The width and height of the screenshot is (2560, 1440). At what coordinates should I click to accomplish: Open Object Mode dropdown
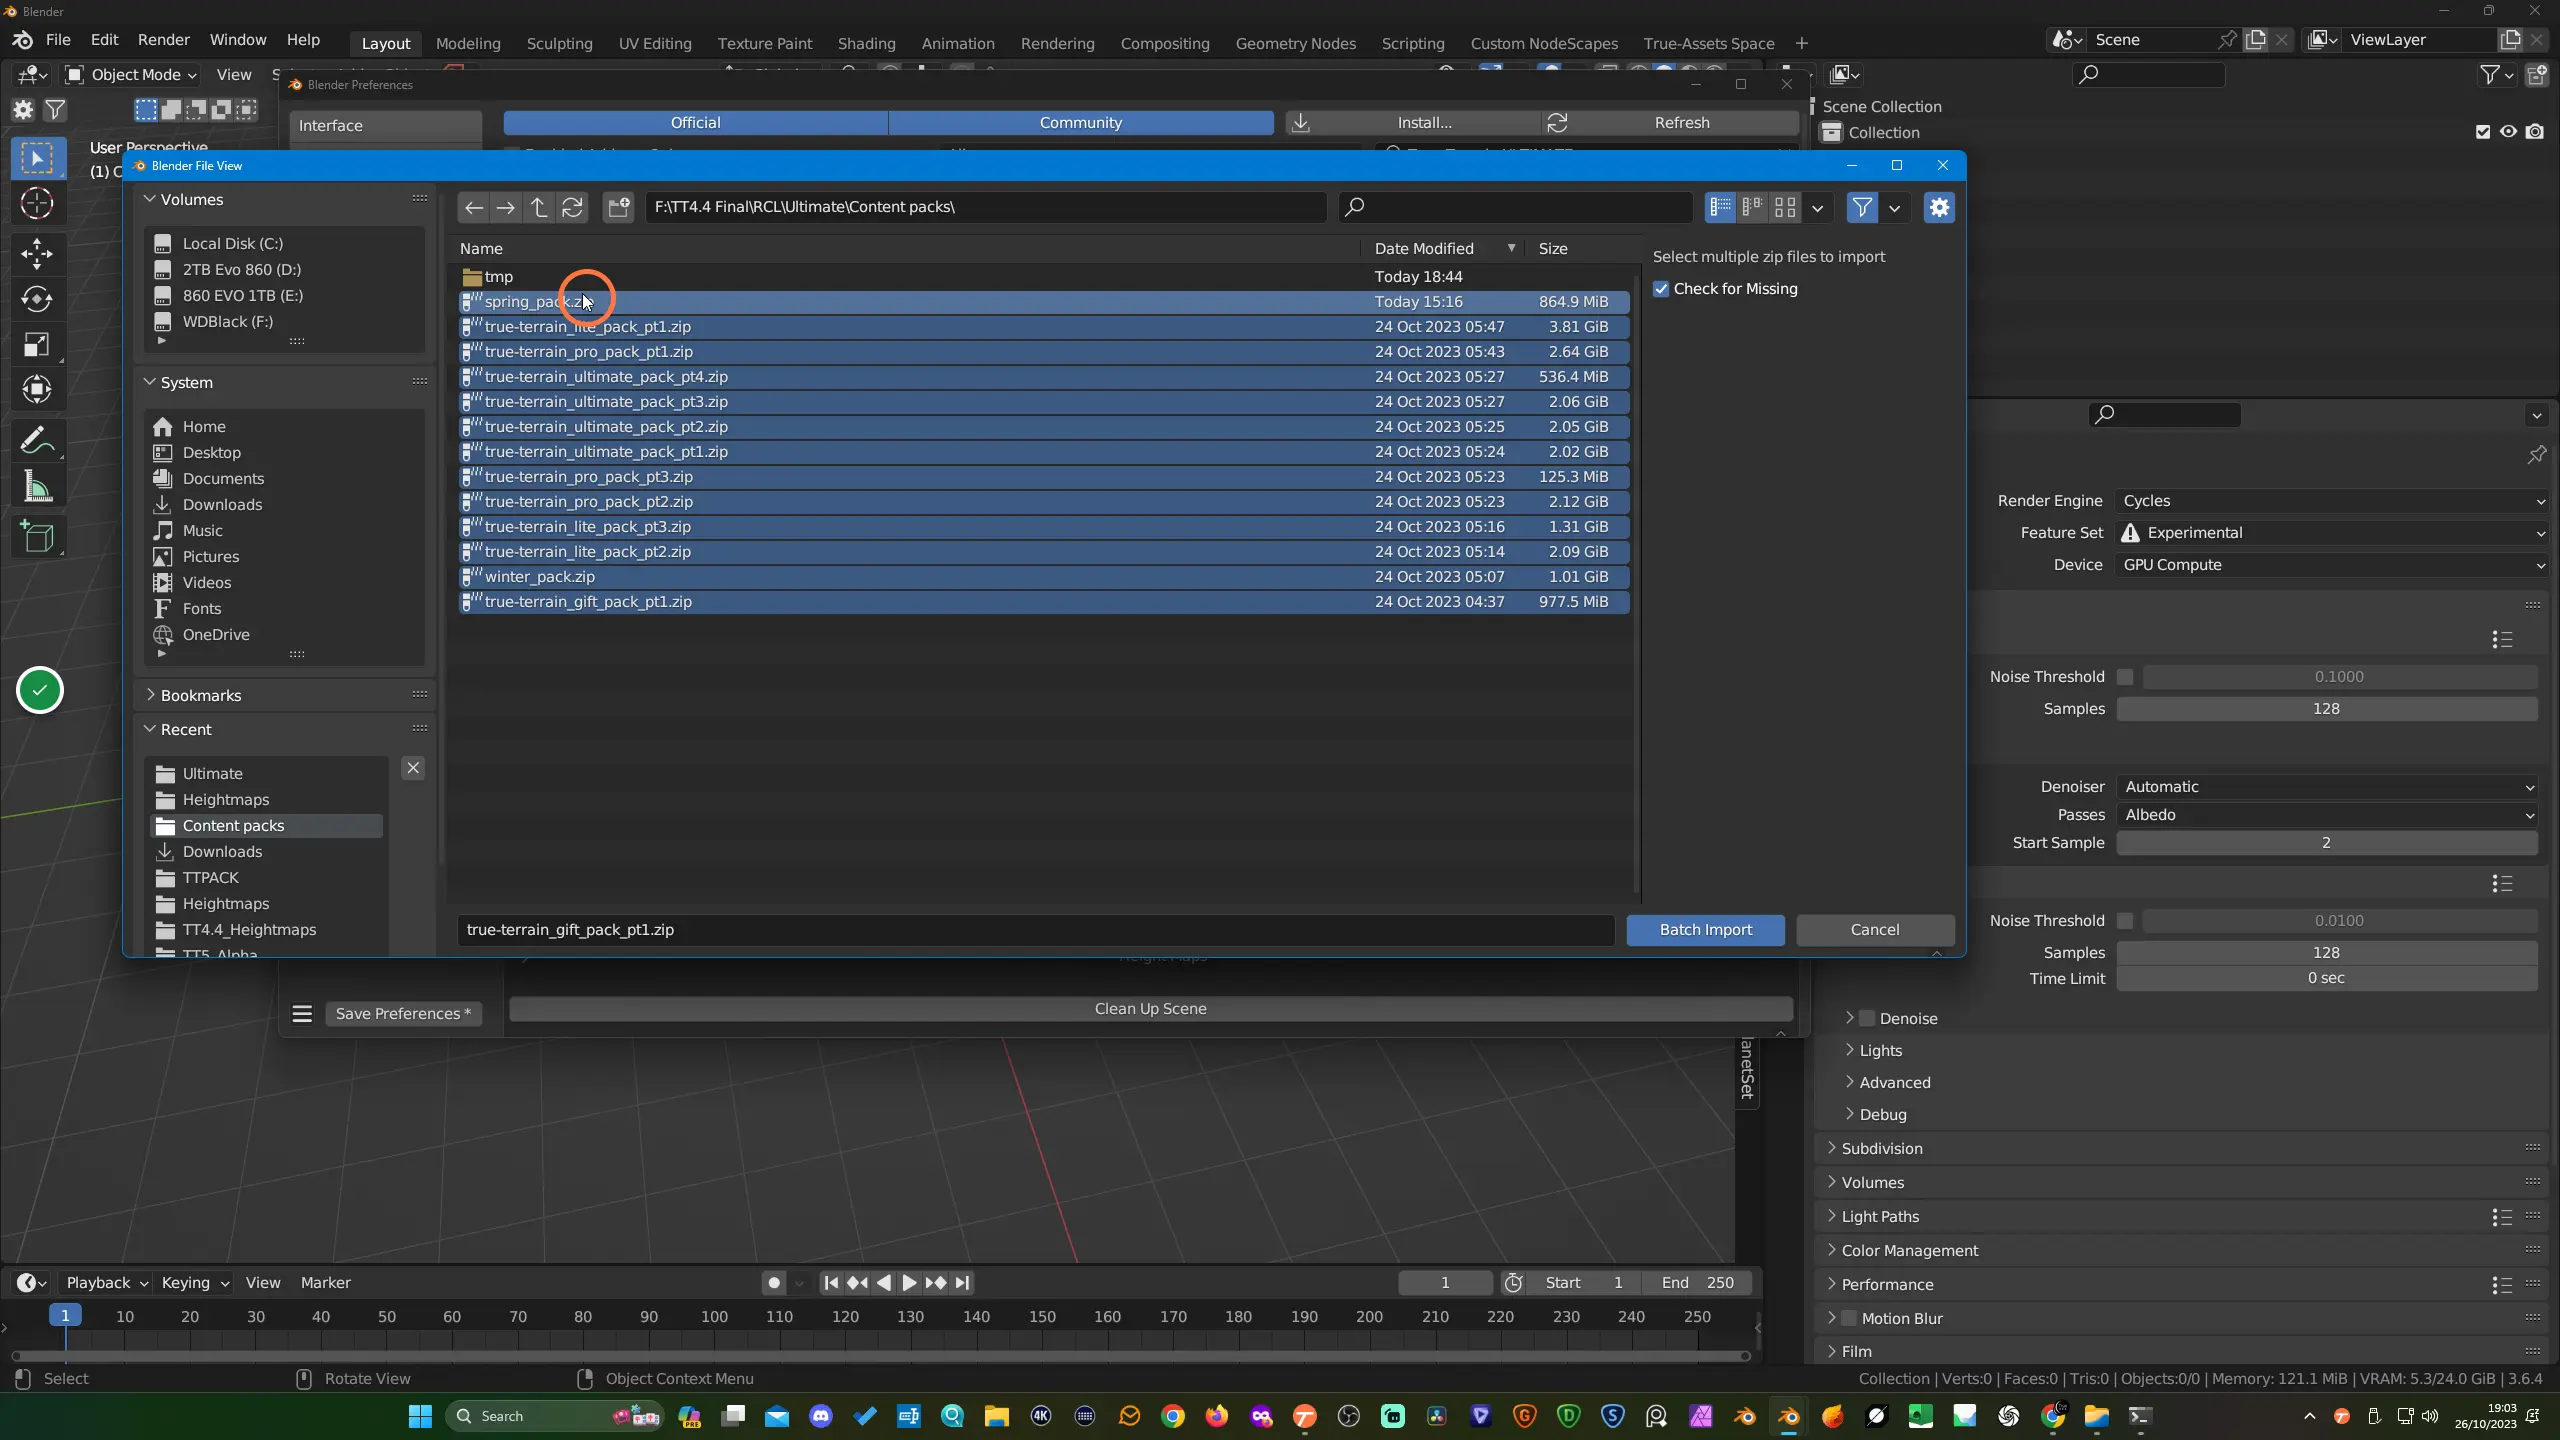(130, 75)
